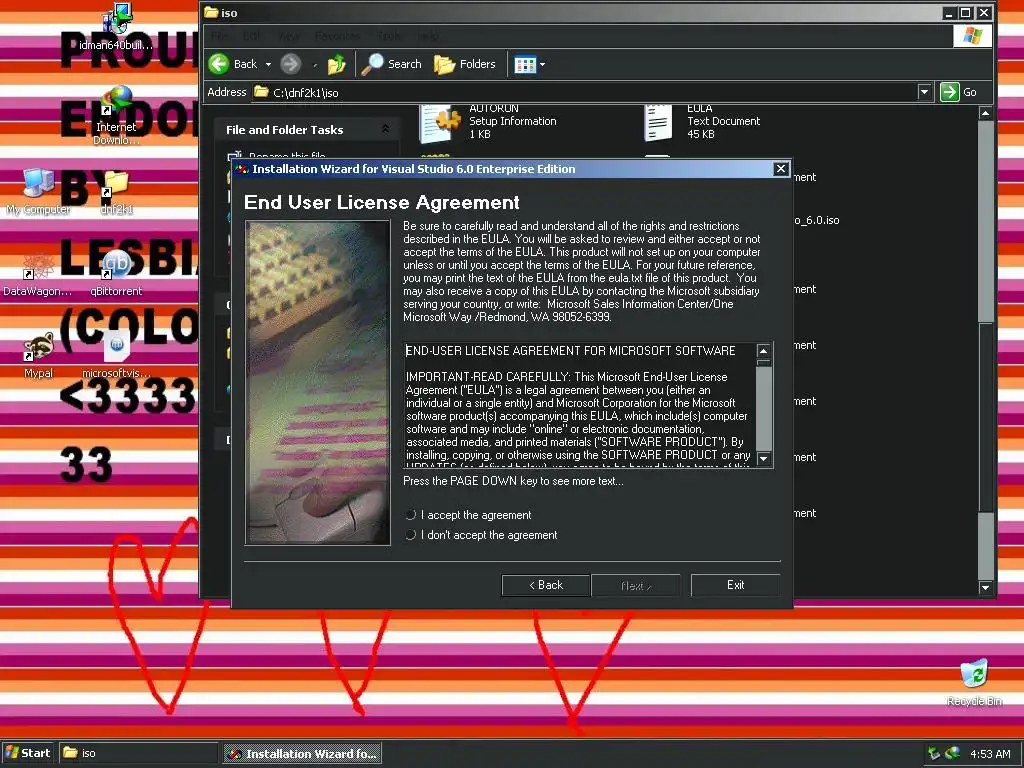
Task: Click Exit in the installation wizard
Action: (x=735, y=585)
